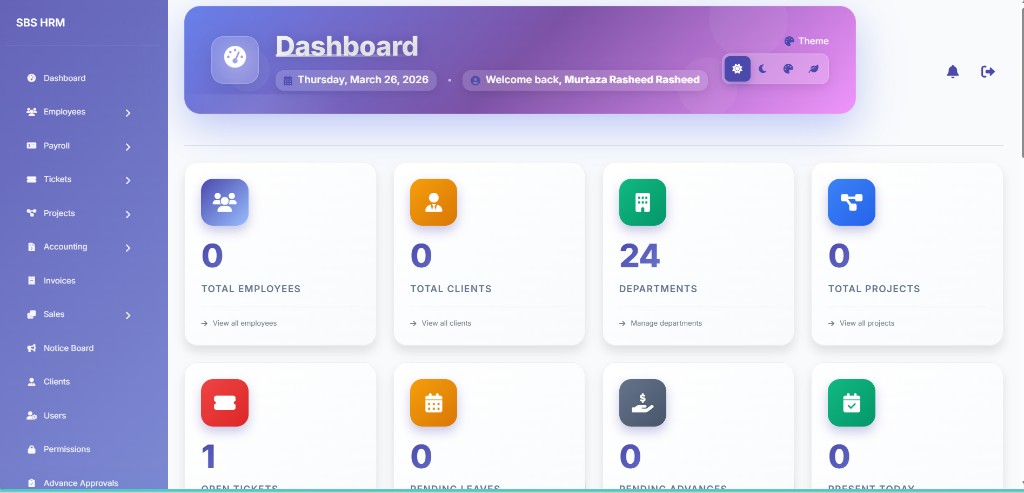
Task: Click the Clients person icon in sidebar
Action: click(31, 382)
